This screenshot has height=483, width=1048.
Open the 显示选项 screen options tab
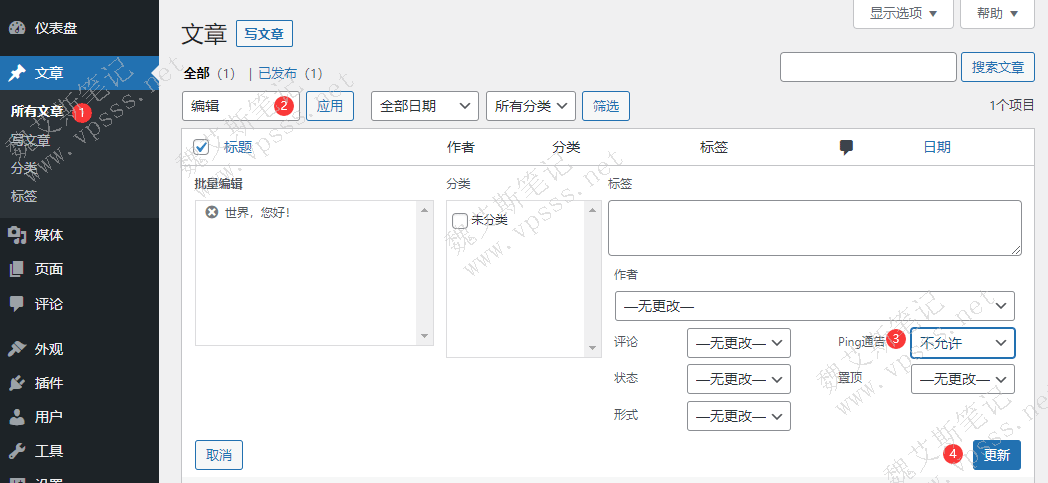click(903, 14)
